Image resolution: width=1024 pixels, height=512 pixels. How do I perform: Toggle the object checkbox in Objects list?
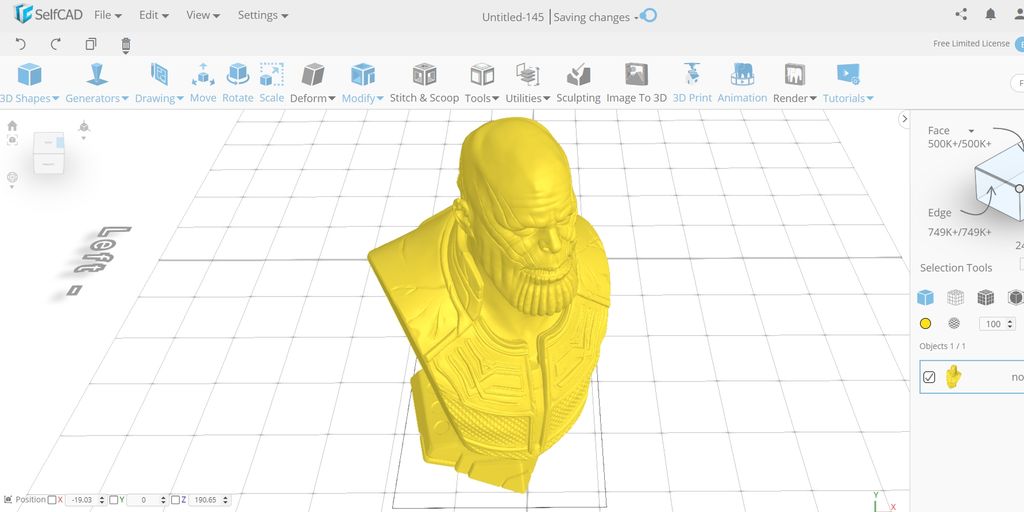(x=929, y=377)
